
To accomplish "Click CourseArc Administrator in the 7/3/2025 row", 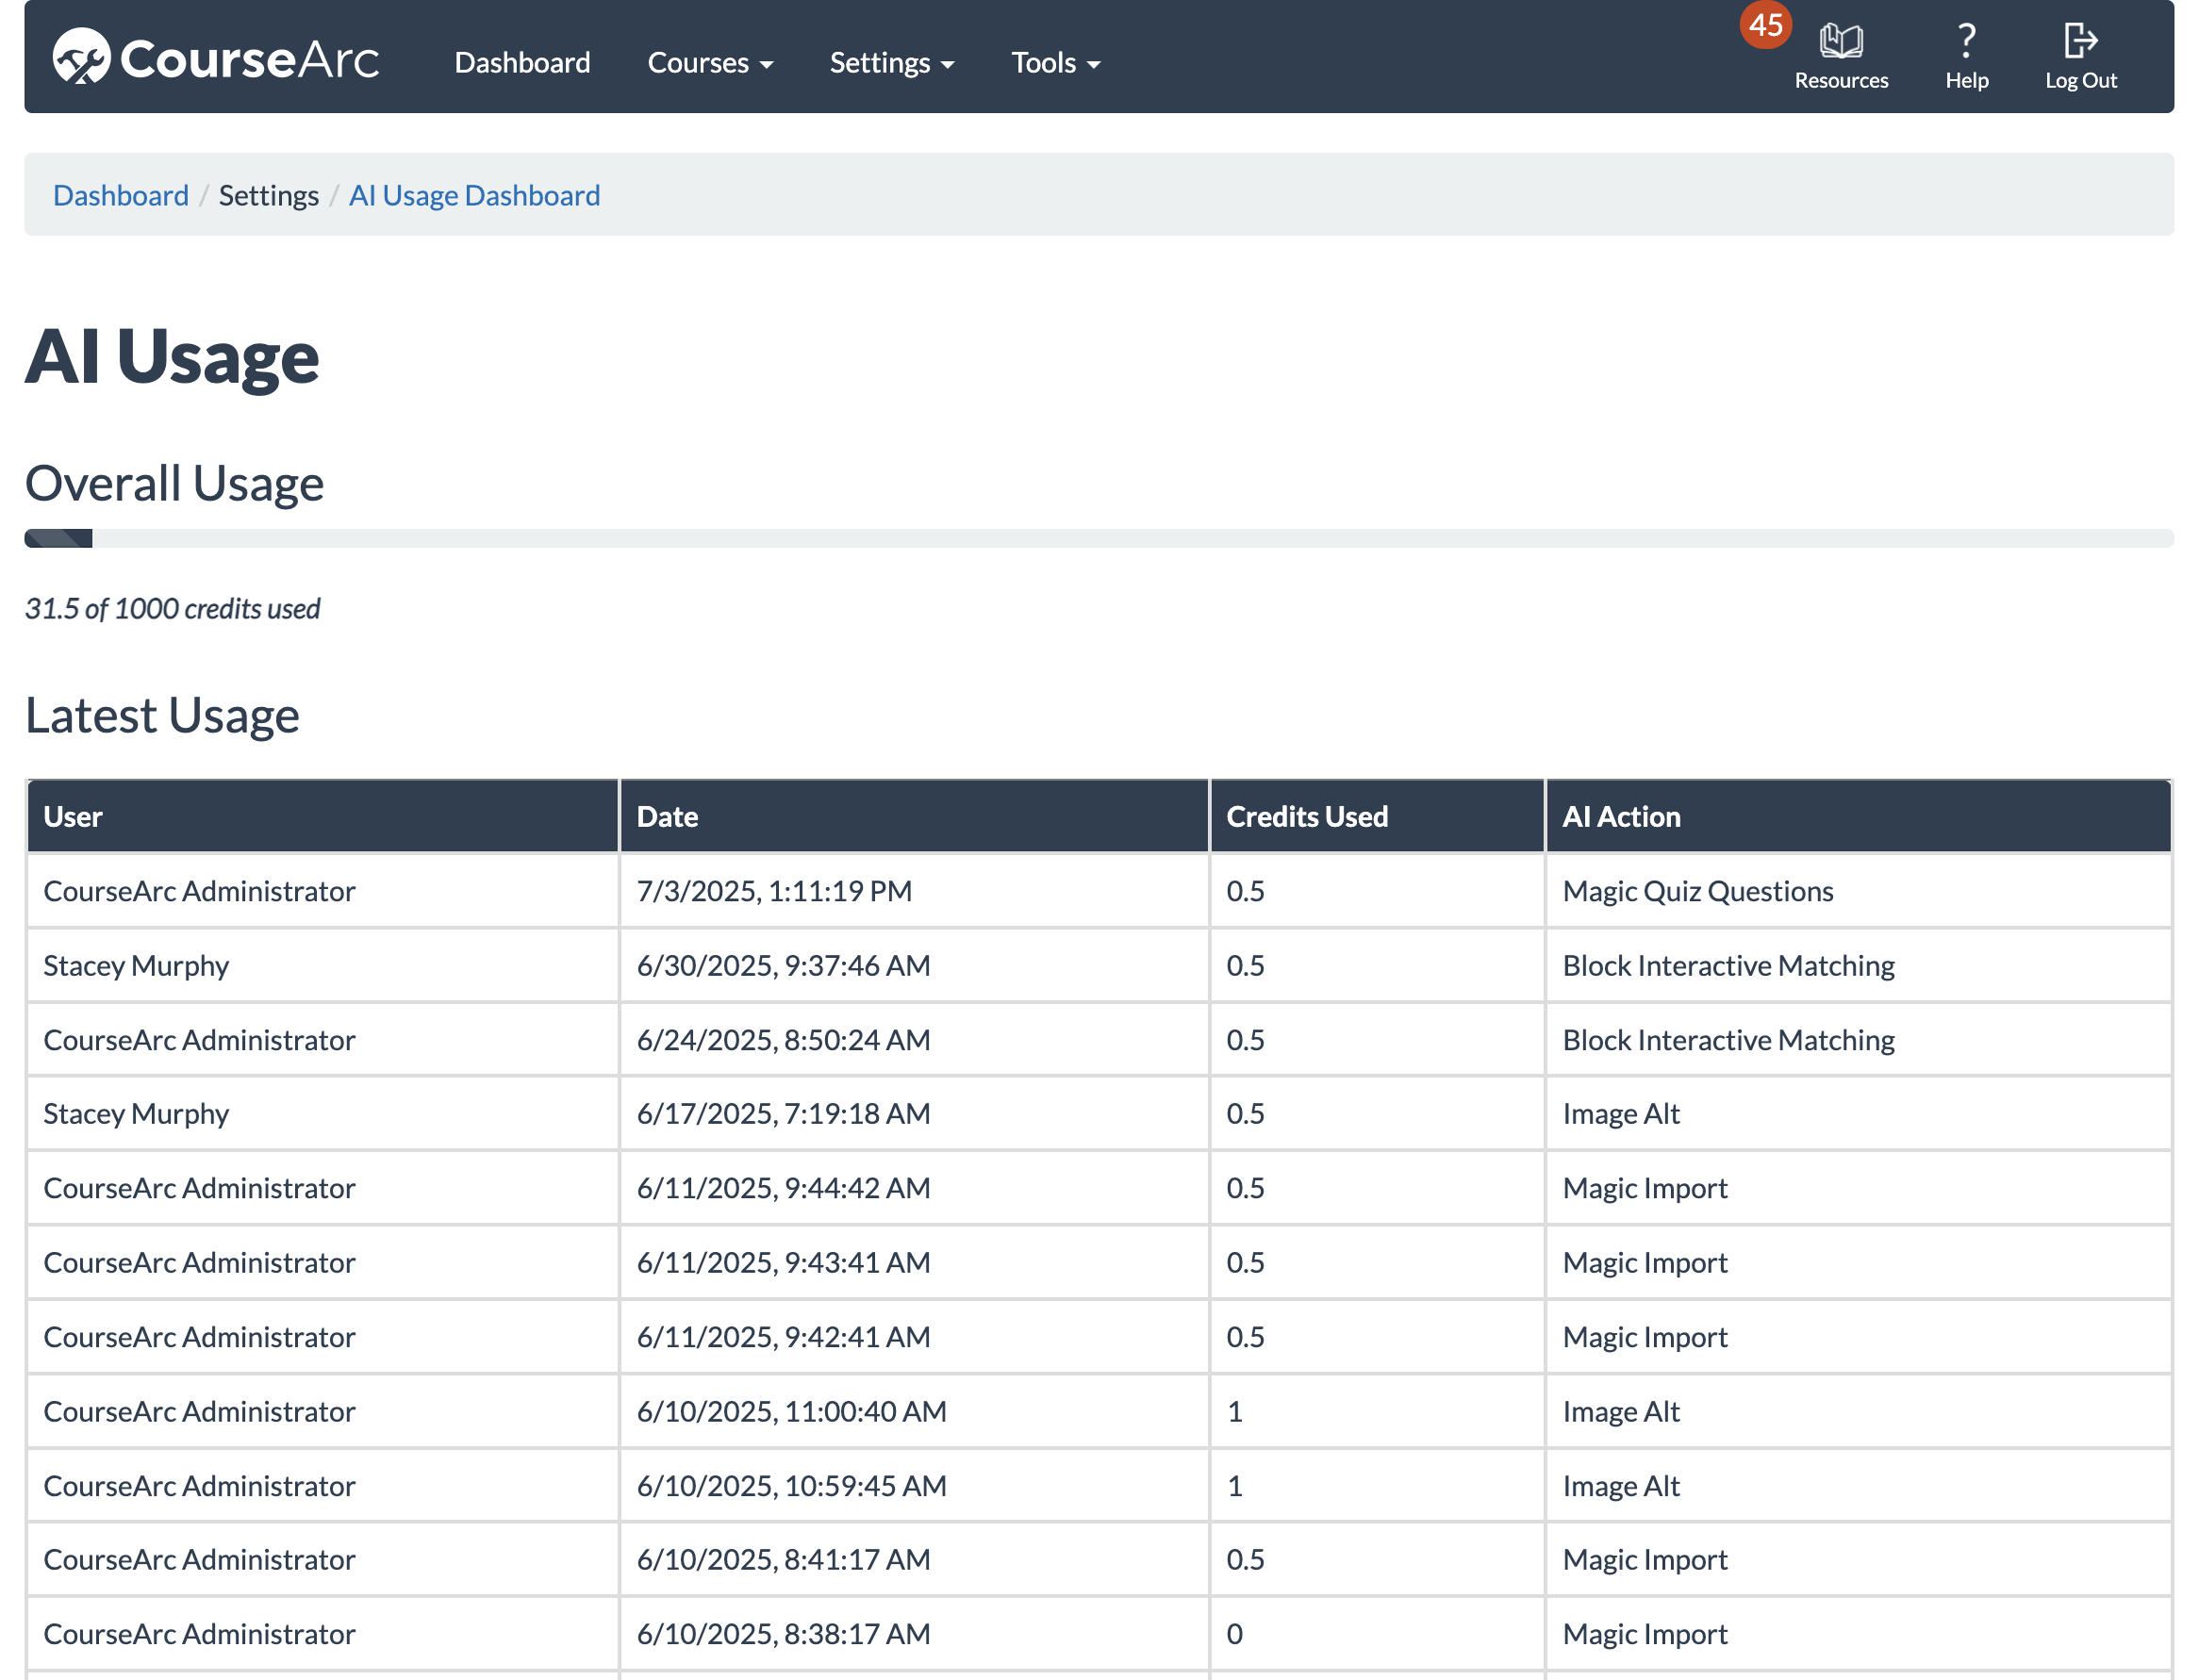I will pos(199,891).
